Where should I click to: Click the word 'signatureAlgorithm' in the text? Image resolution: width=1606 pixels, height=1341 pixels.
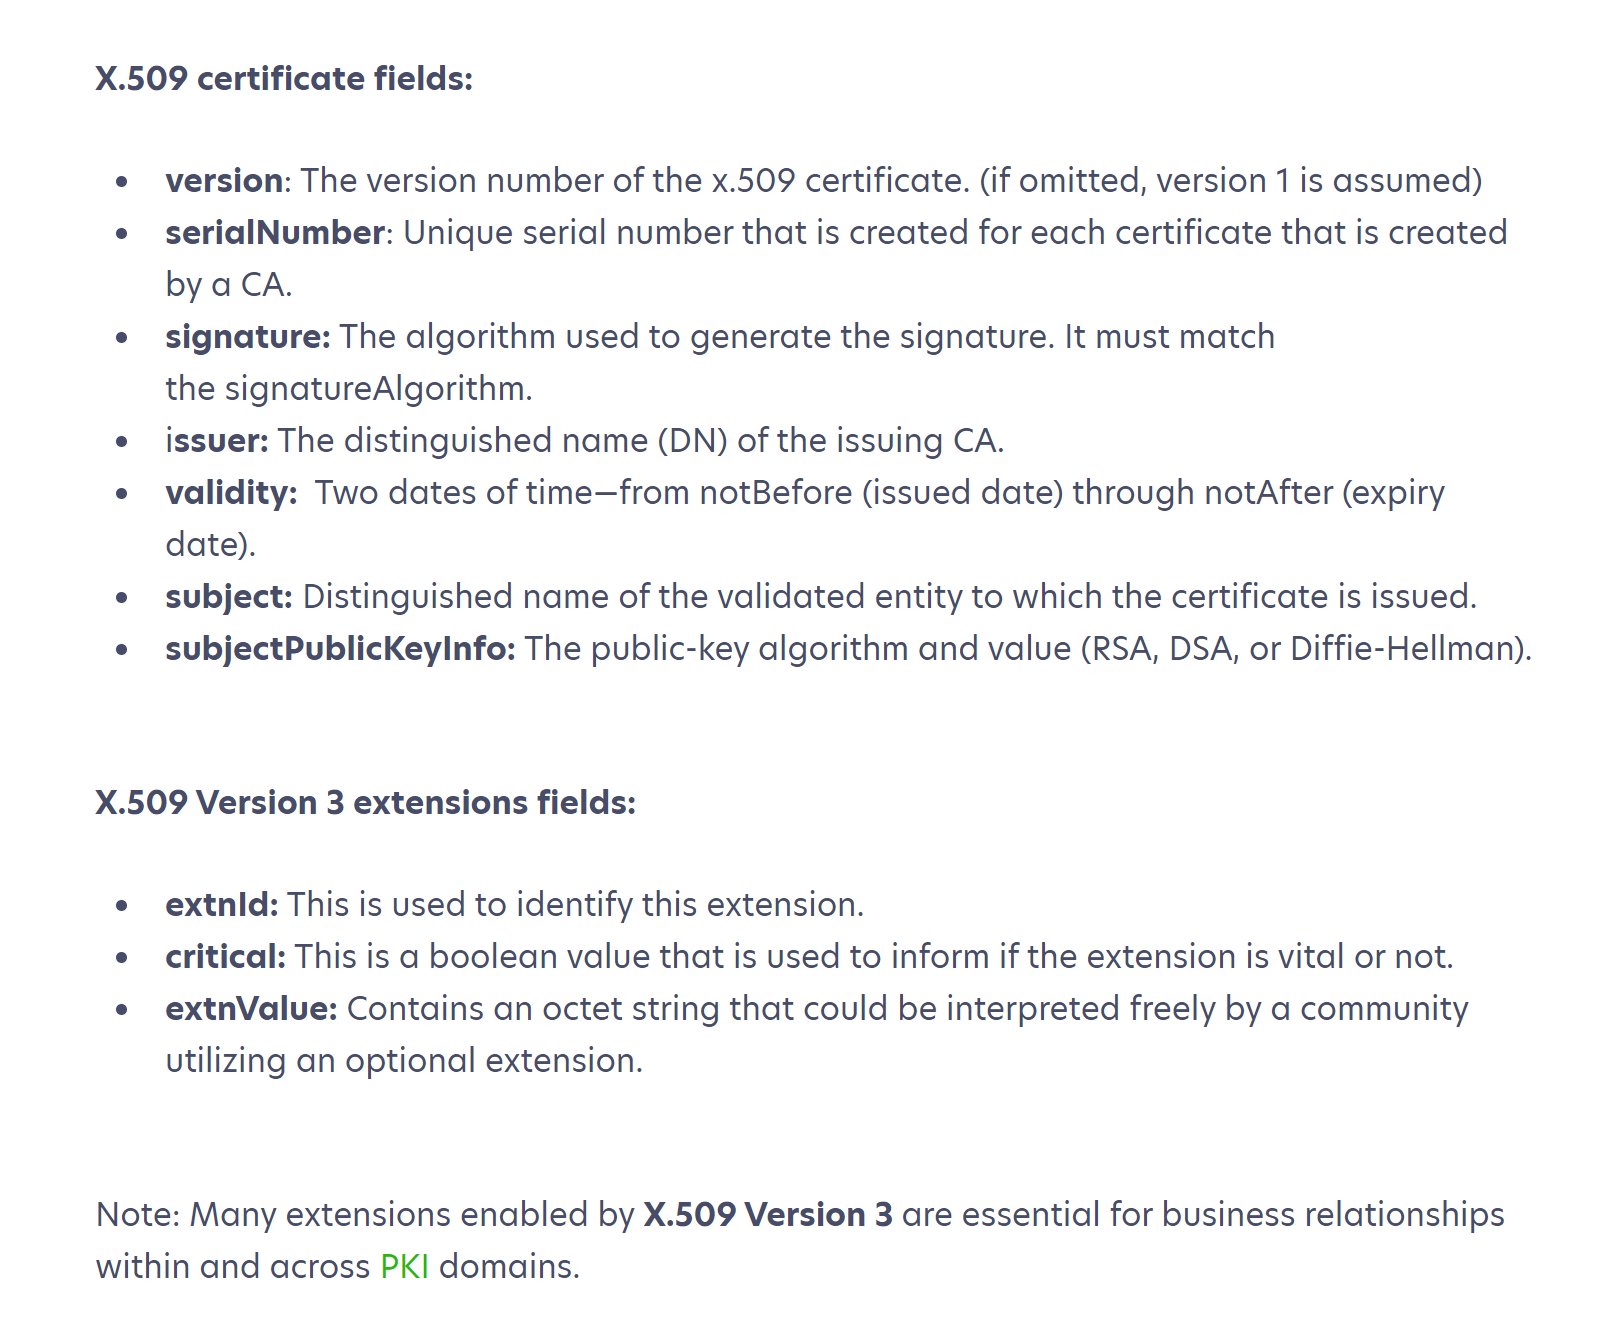point(375,388)
